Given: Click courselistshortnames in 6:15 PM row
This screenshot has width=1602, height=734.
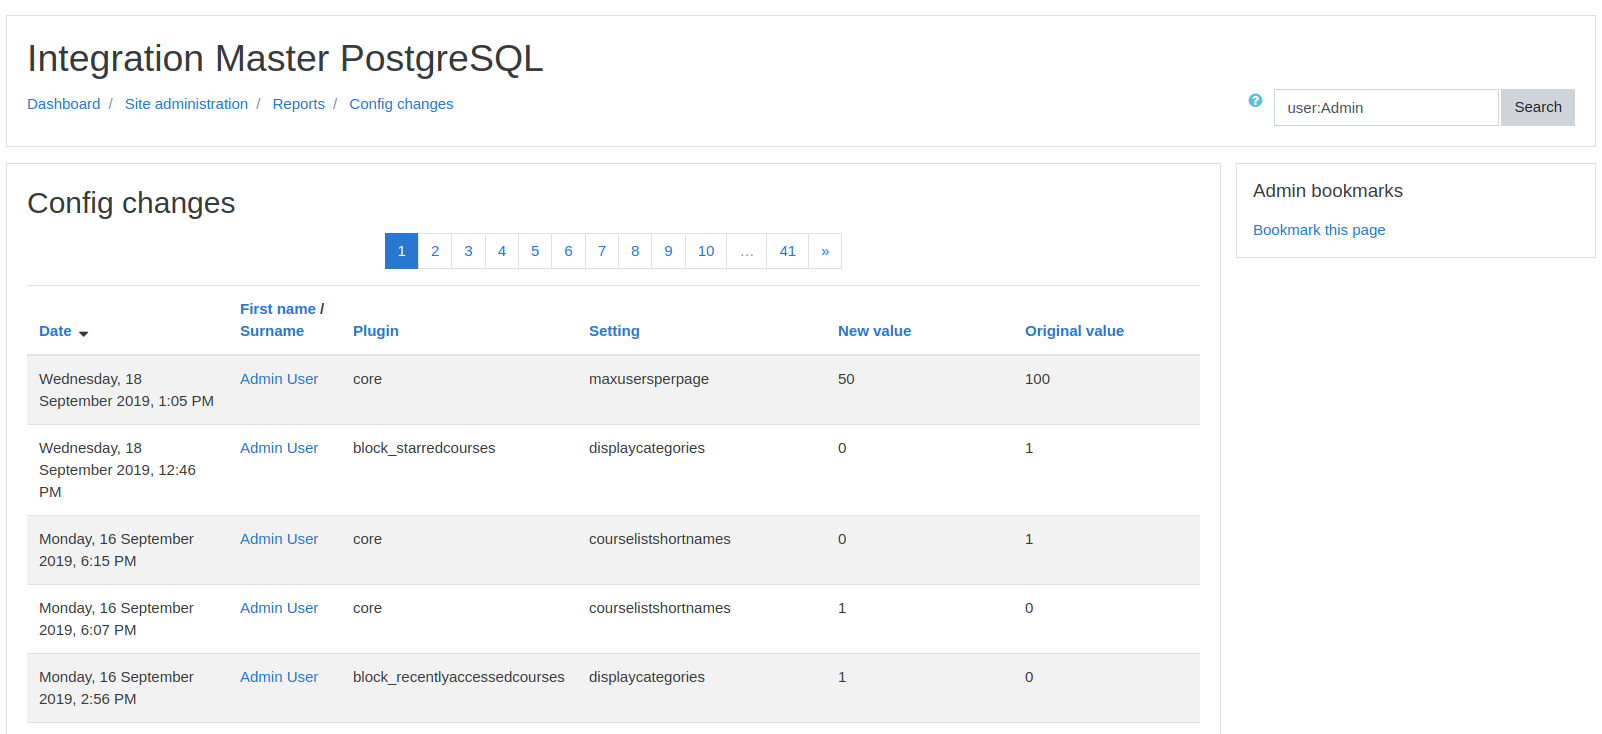Looking at the screenshot, I should [x=660, y=539].
